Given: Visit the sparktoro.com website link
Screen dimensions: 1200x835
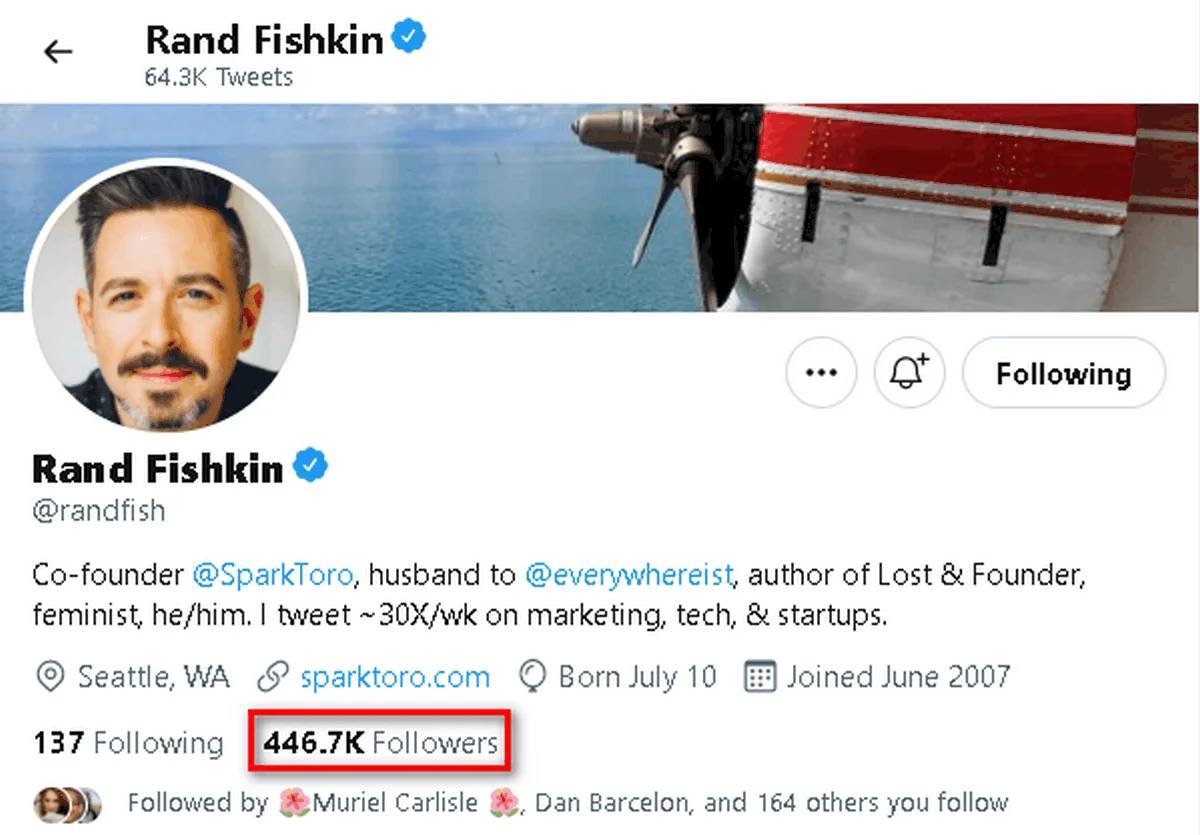Looking at the screenshot, I should 395,677.
